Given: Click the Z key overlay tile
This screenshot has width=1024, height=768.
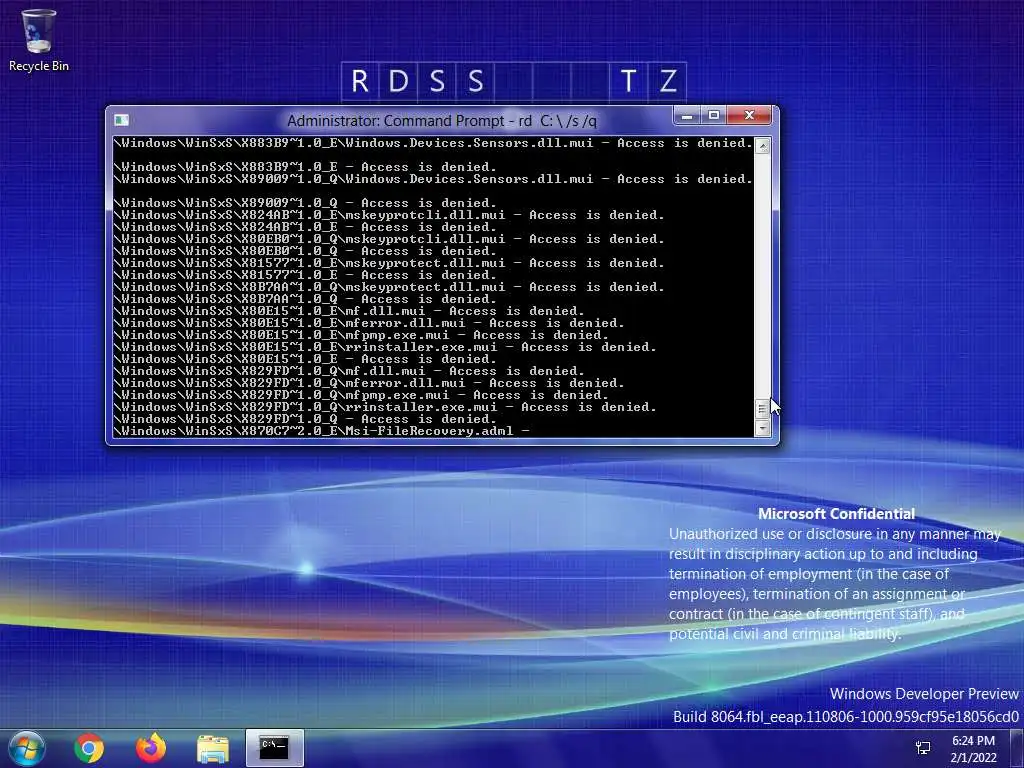Looking at the screenshot, I should pyautogui.click(x=667, y=82).
